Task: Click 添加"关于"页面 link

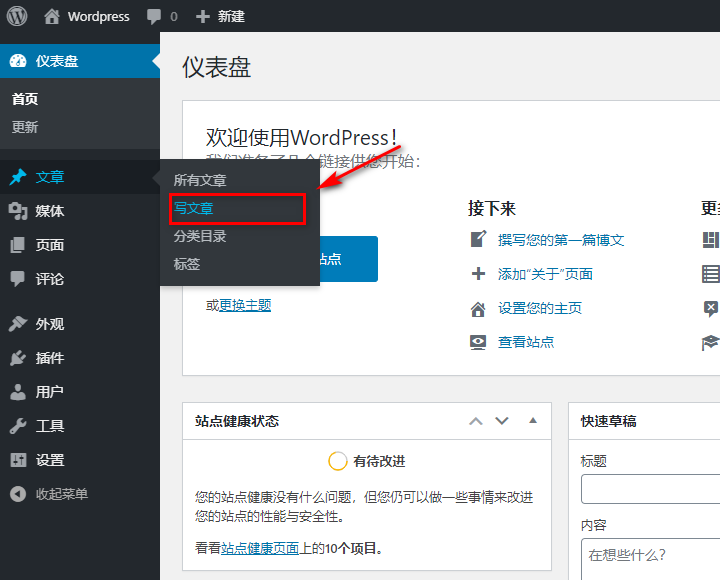Action: click(x=545, y=274)
